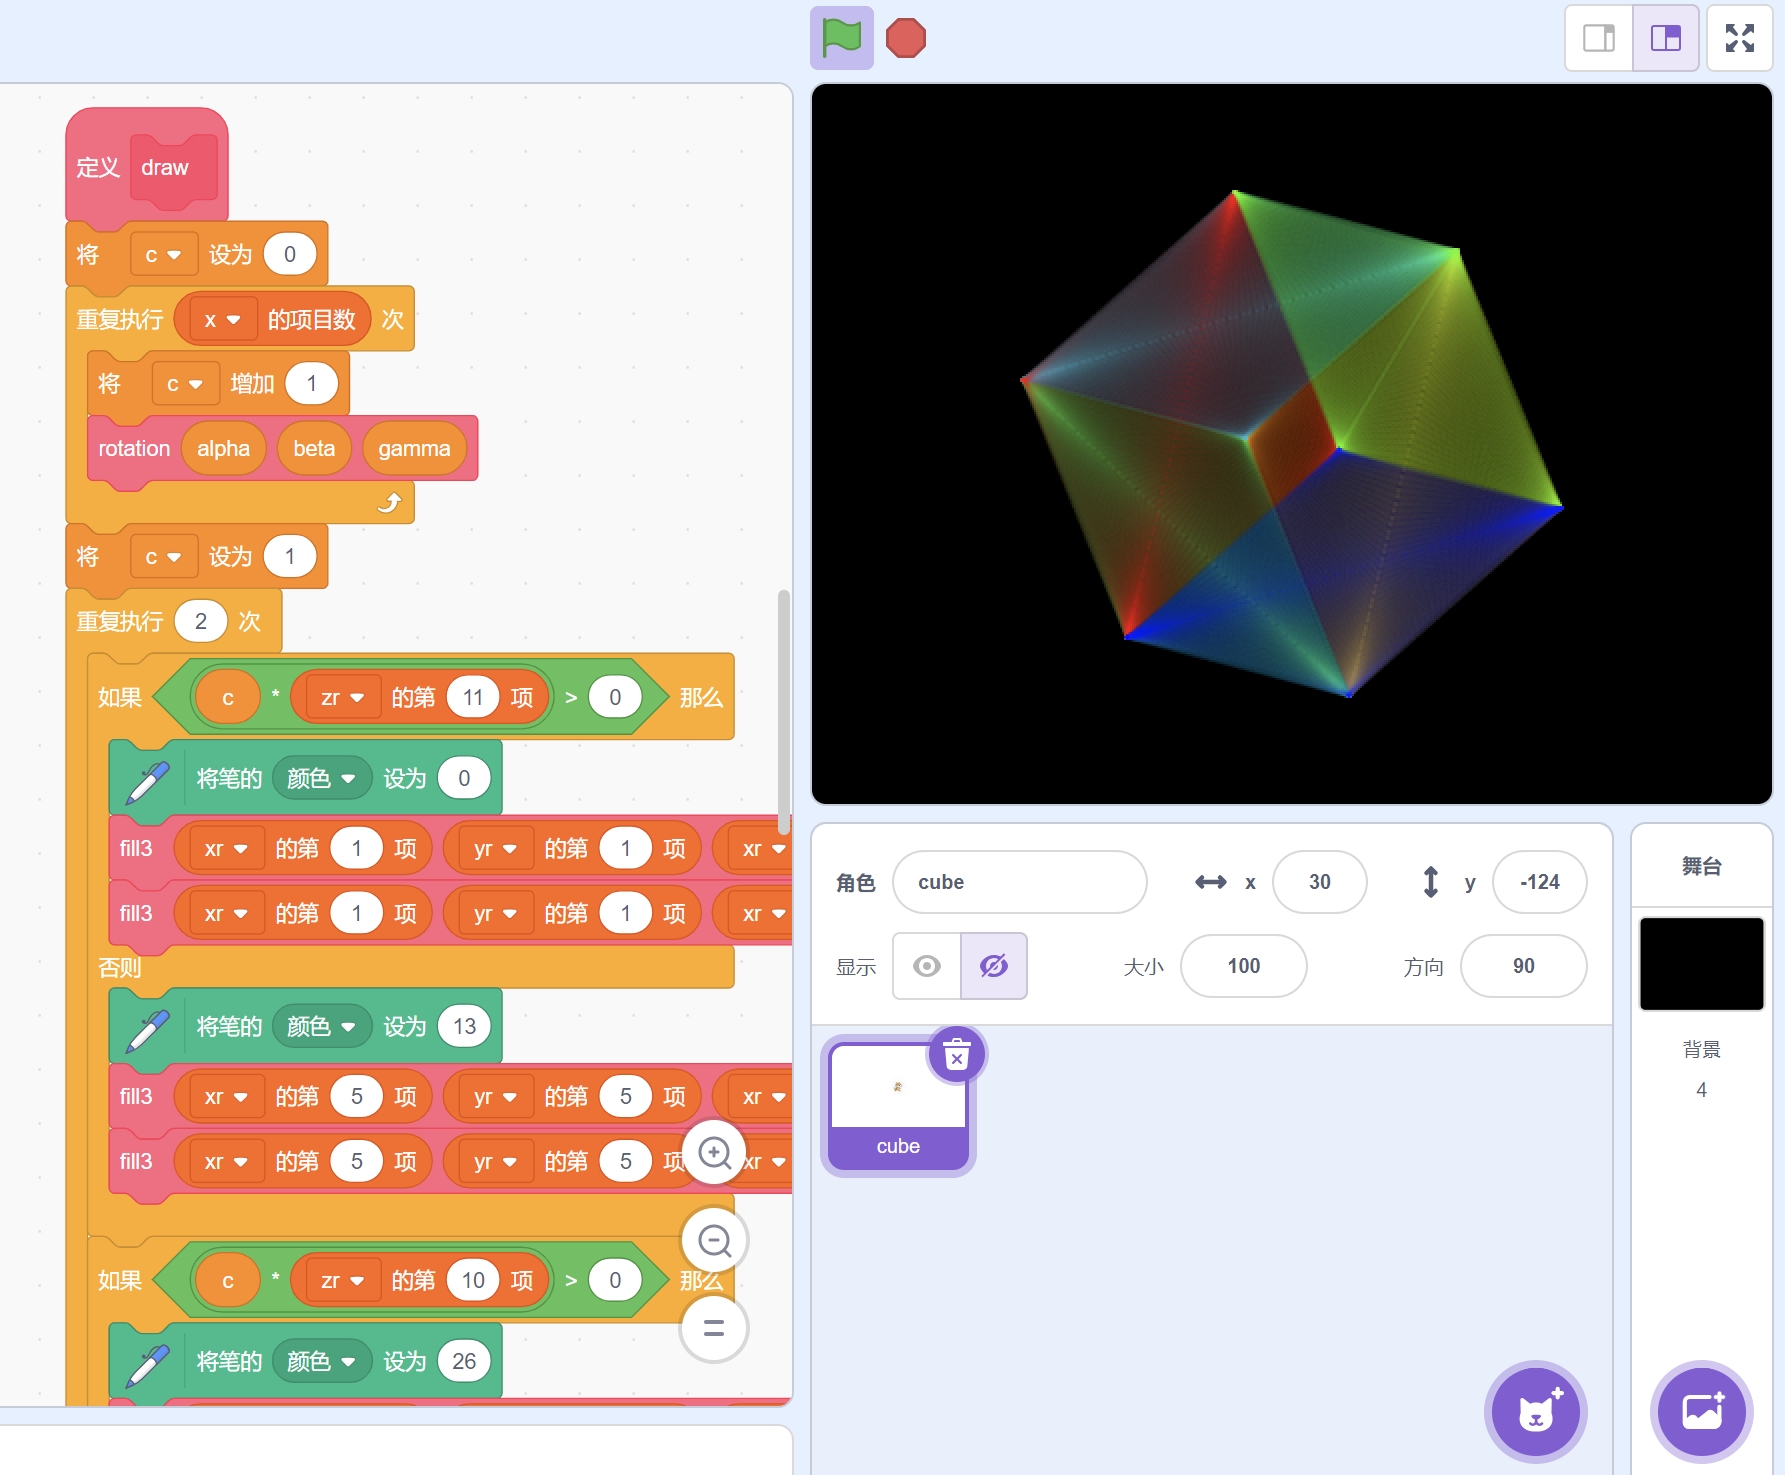The width and height of the screenshot is (1785, 1475).
Task: Zoom out the code workspace
Action: (x=714, y=1241)
